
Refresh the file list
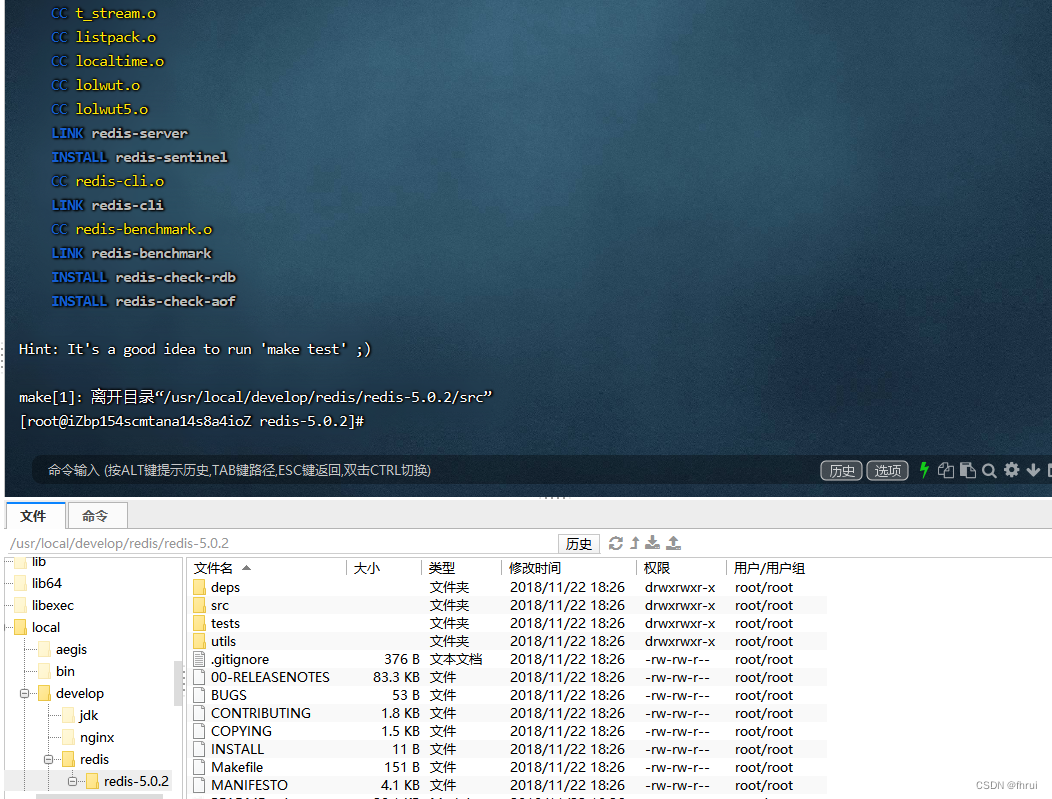[616, 543]
